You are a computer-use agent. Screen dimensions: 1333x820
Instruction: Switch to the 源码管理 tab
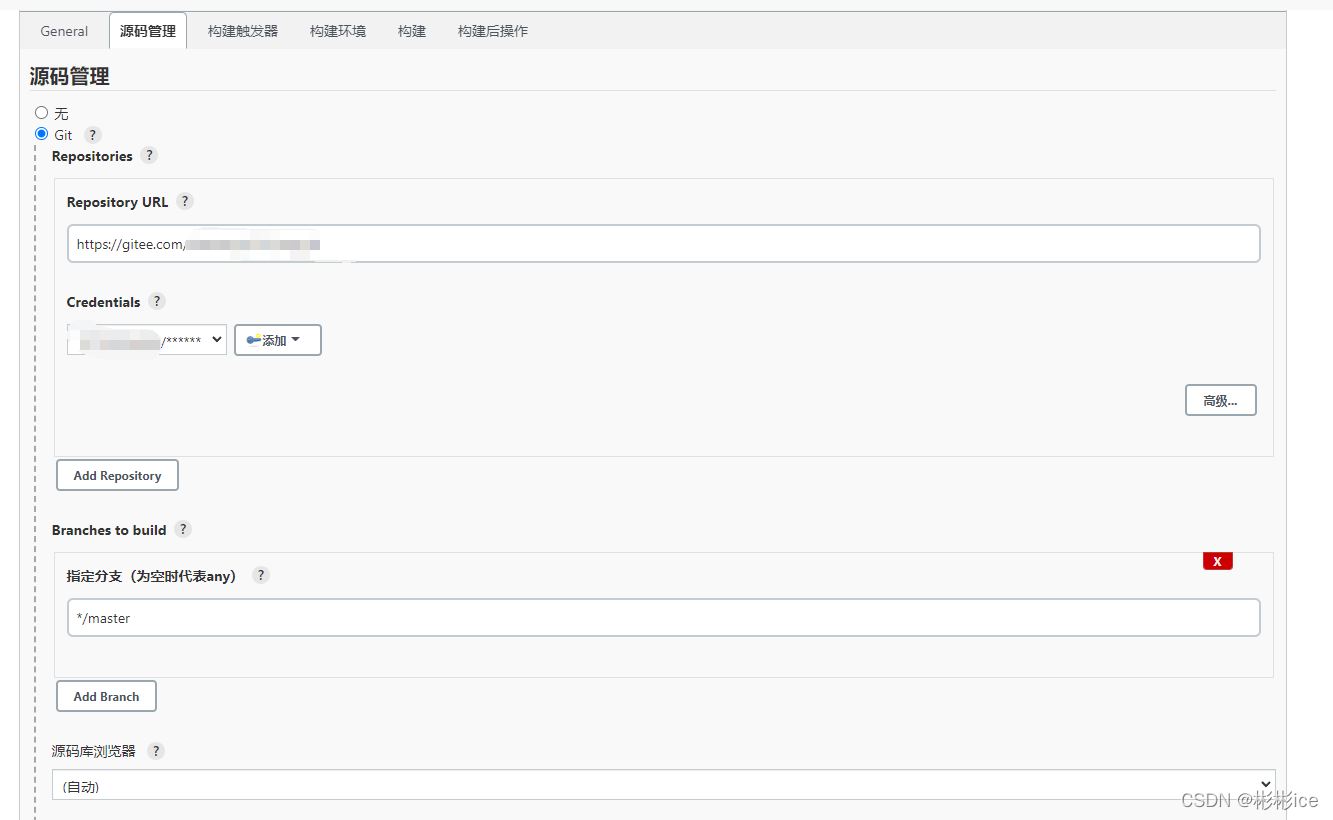(x=148, y=31)
